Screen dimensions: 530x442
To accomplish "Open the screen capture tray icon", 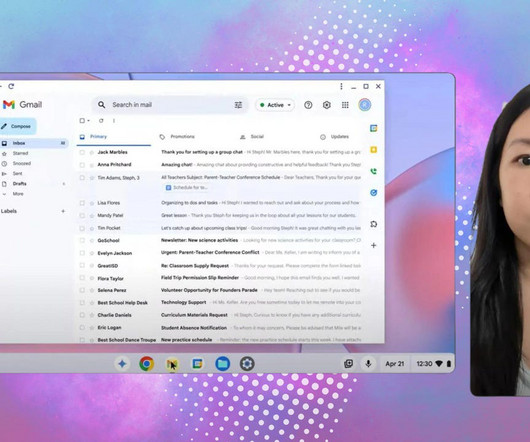I will pyautogui.click(x=348, y=364).
